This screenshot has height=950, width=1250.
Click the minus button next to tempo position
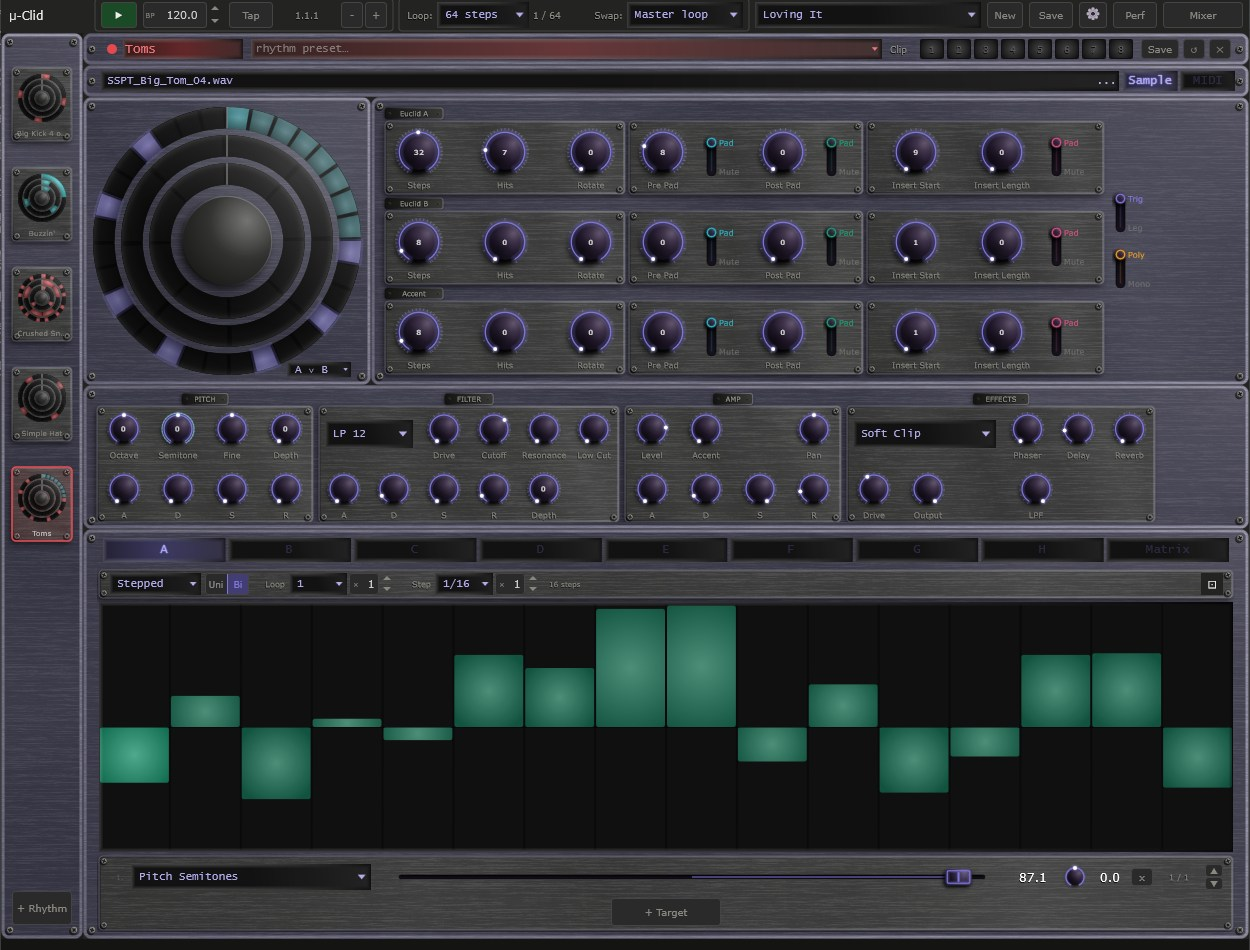tap(352, 15)
